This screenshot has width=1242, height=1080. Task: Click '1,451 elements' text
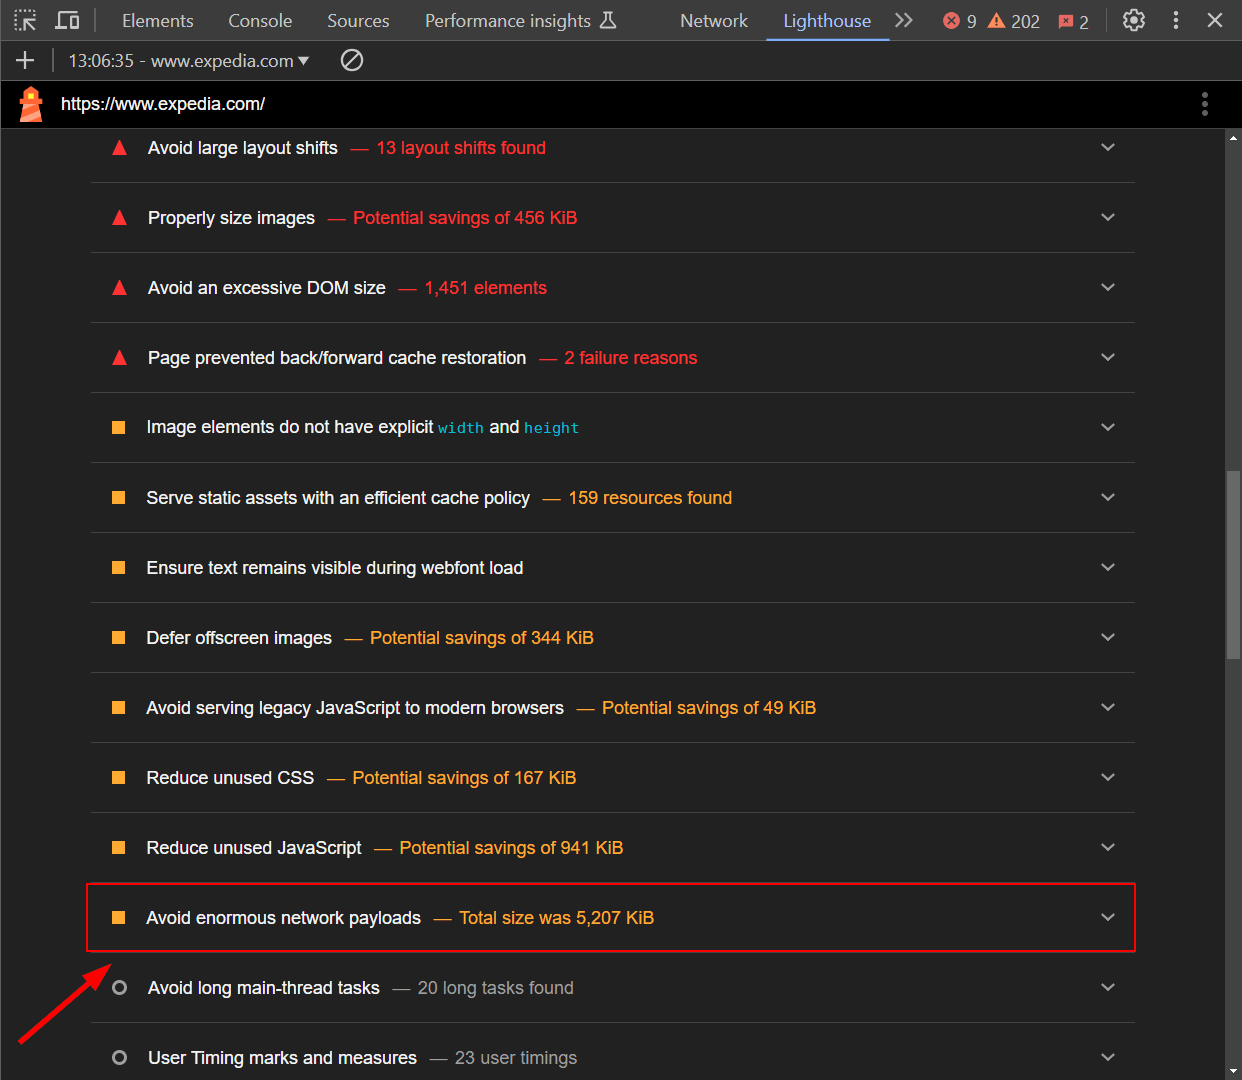click(486, 288)
